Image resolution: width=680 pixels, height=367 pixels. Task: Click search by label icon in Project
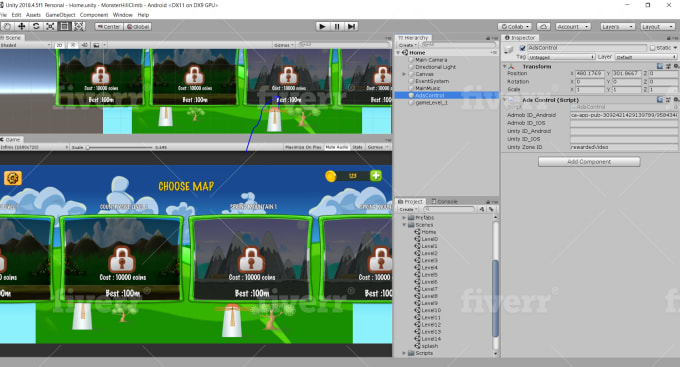(x=491, y=209)
